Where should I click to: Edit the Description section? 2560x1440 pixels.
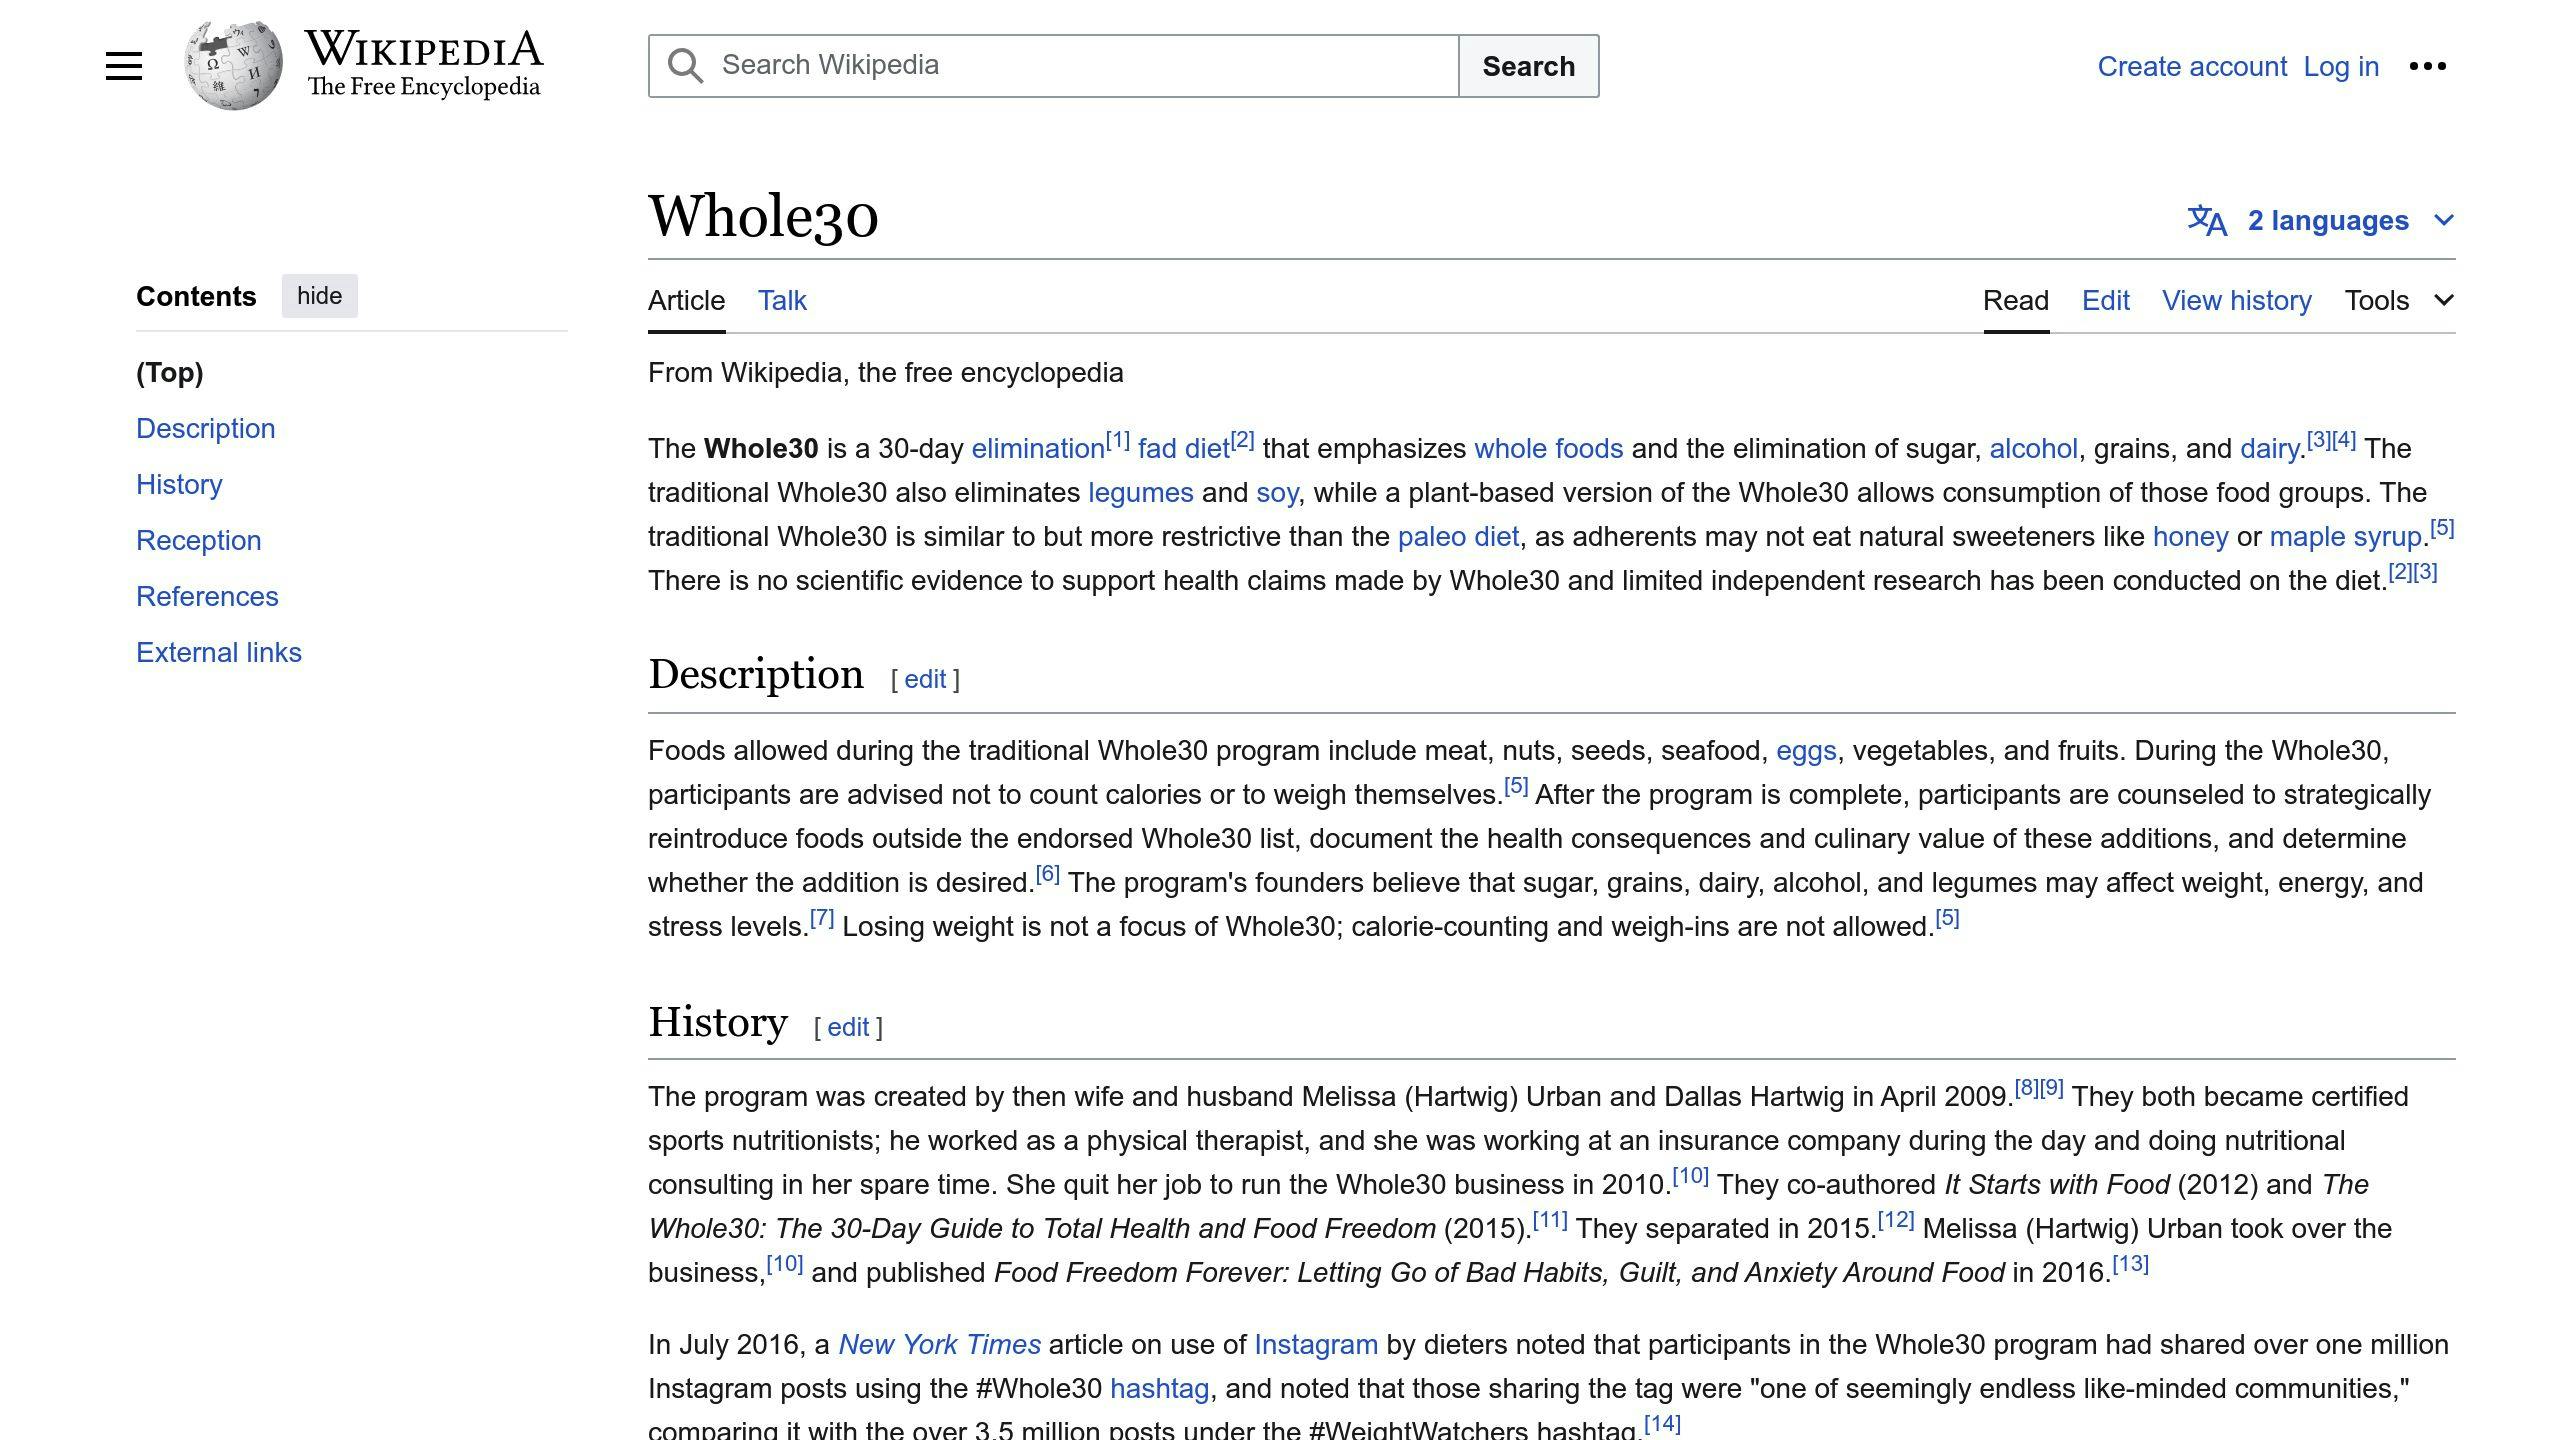pos(925,680)
